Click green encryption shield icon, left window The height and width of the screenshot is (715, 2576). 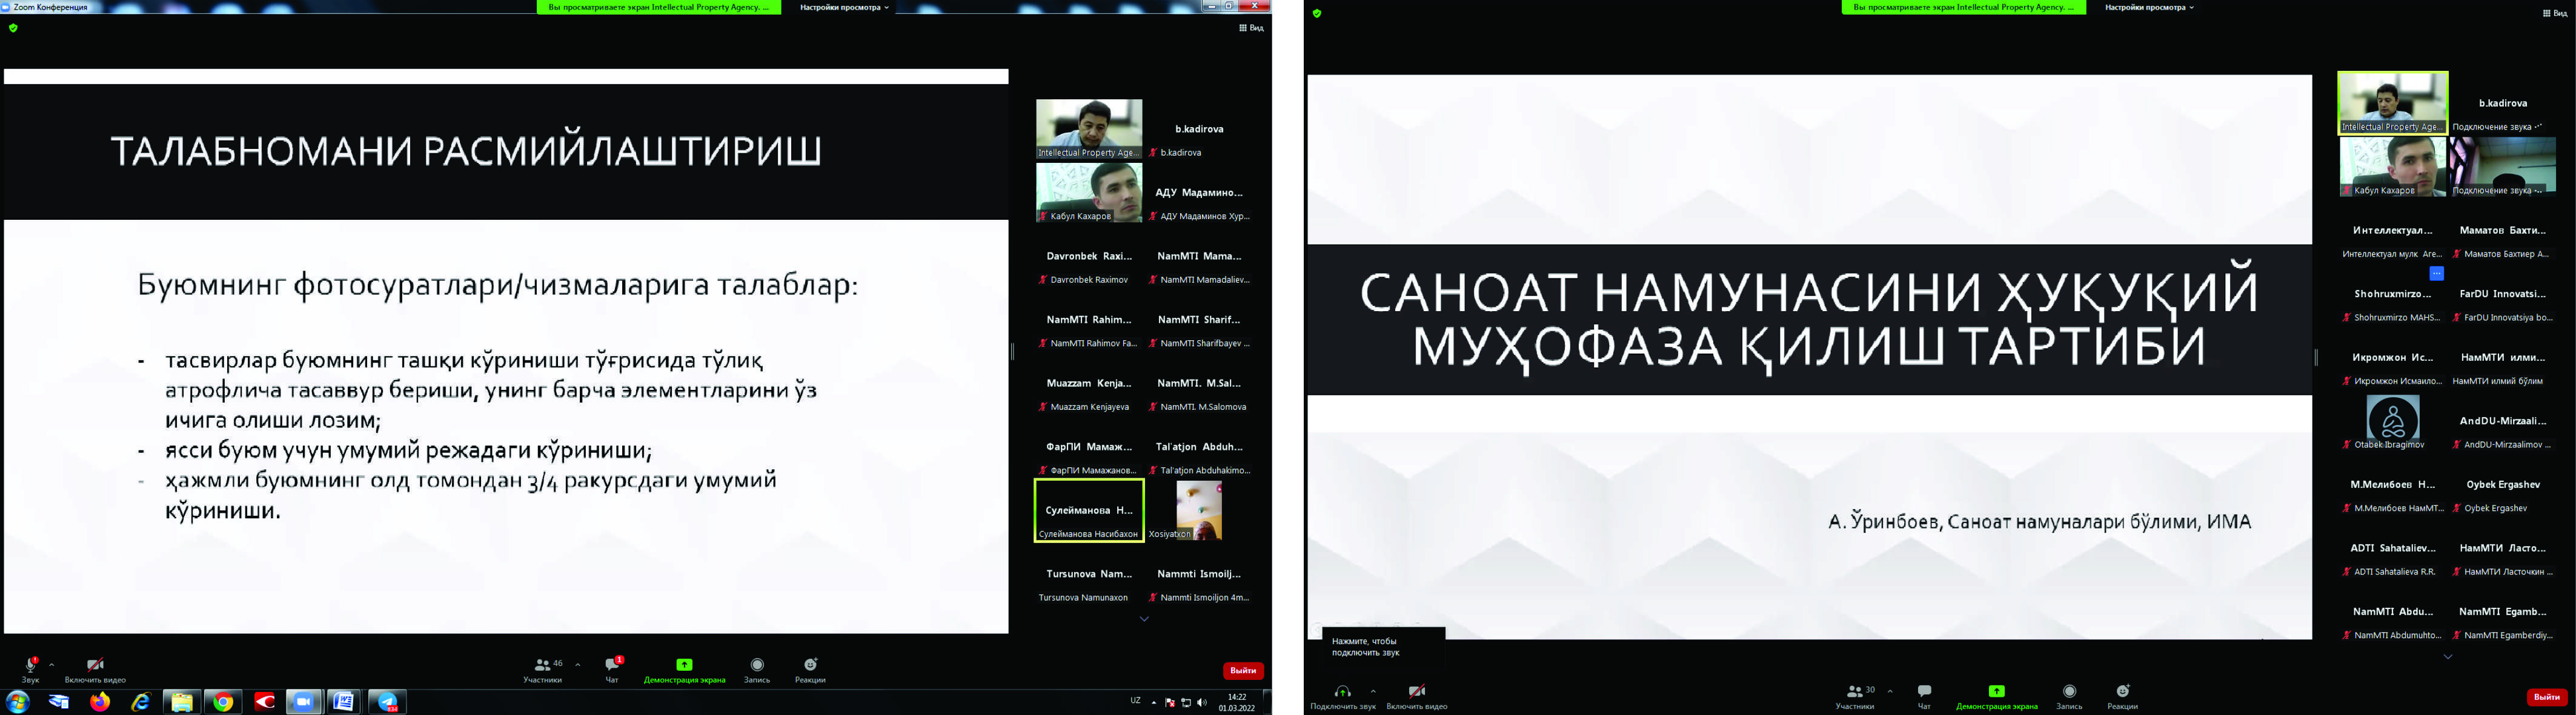(x=13, y=28)
